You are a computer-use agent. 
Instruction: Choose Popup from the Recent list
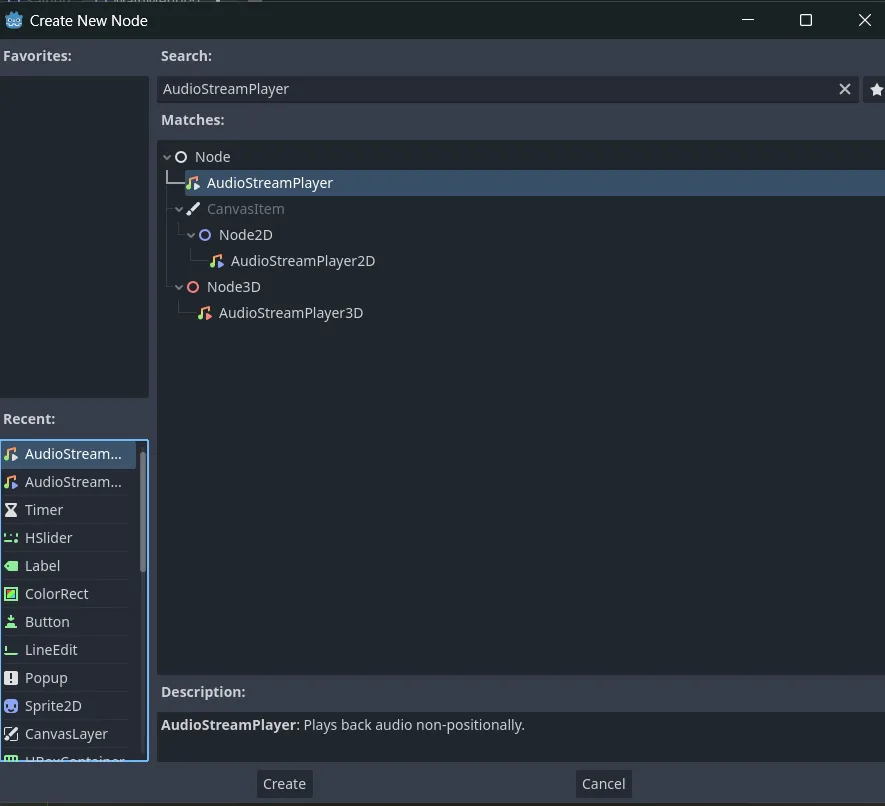pos(68,678)
